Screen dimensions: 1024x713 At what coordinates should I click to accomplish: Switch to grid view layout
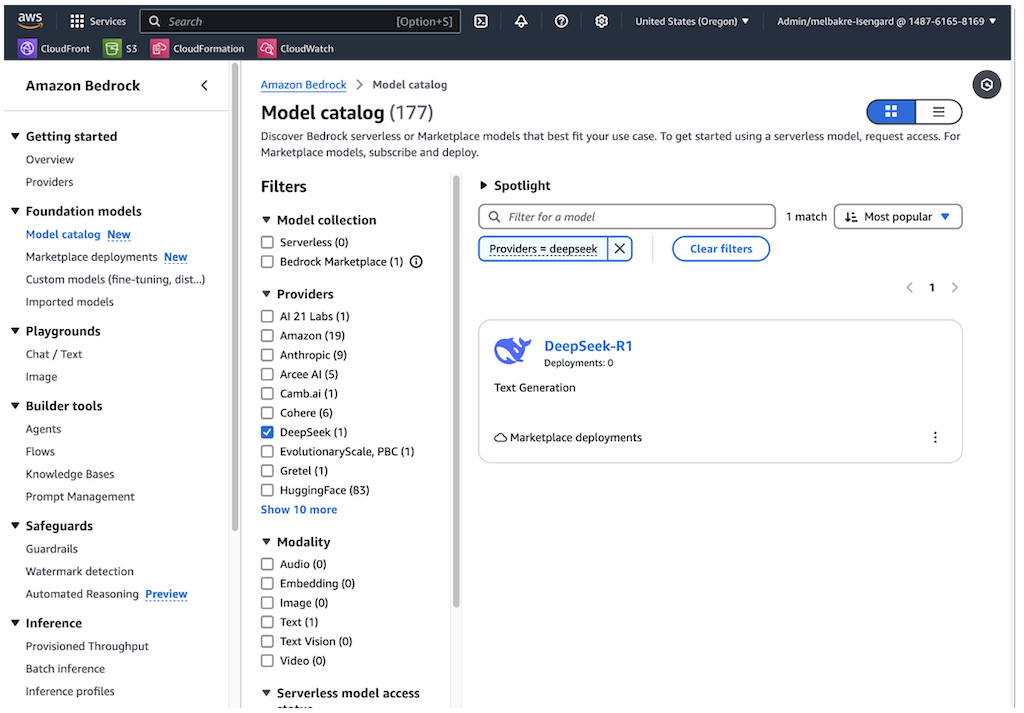coord(891,112)
